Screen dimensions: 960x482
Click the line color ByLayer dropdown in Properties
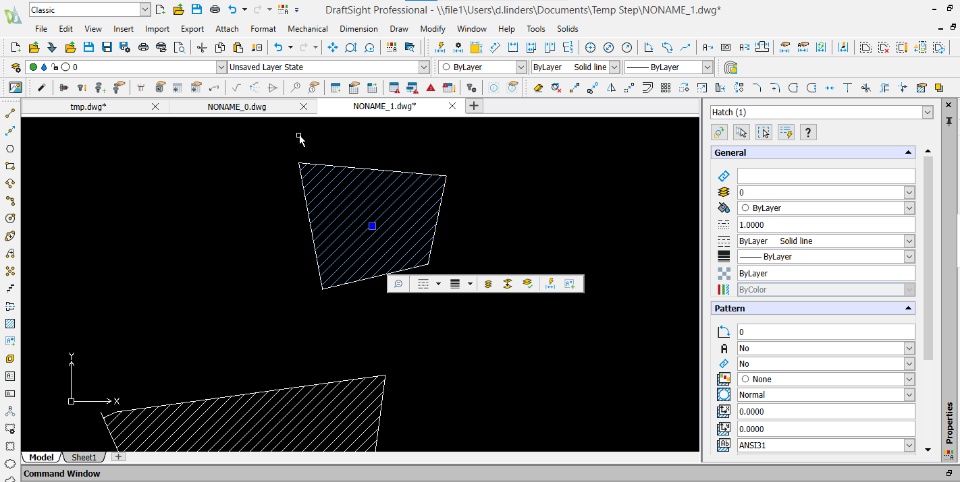point(909,208)
